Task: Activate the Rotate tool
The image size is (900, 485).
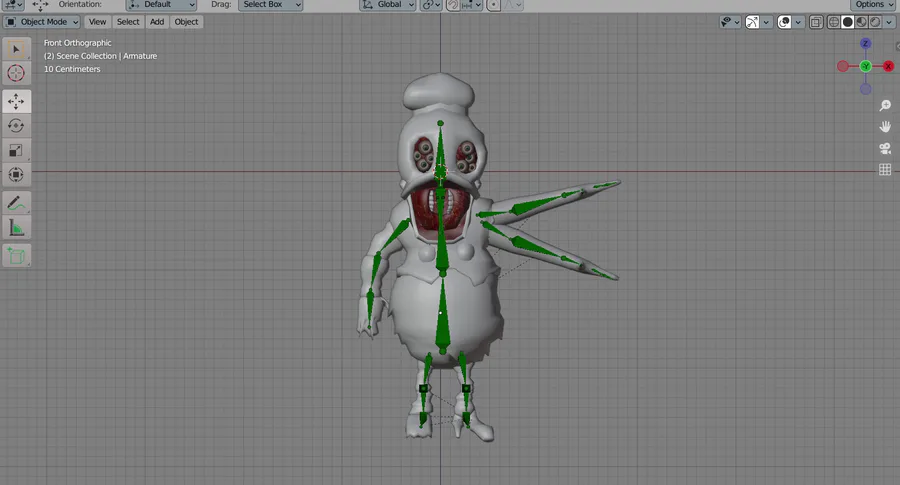Action: (x=16, y=126)
